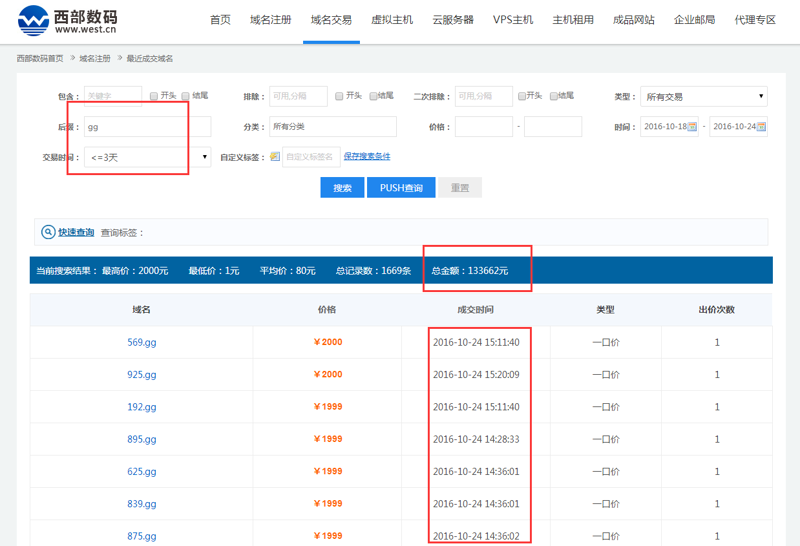Check the 包含 开头 checkbox

pos(154,96)
